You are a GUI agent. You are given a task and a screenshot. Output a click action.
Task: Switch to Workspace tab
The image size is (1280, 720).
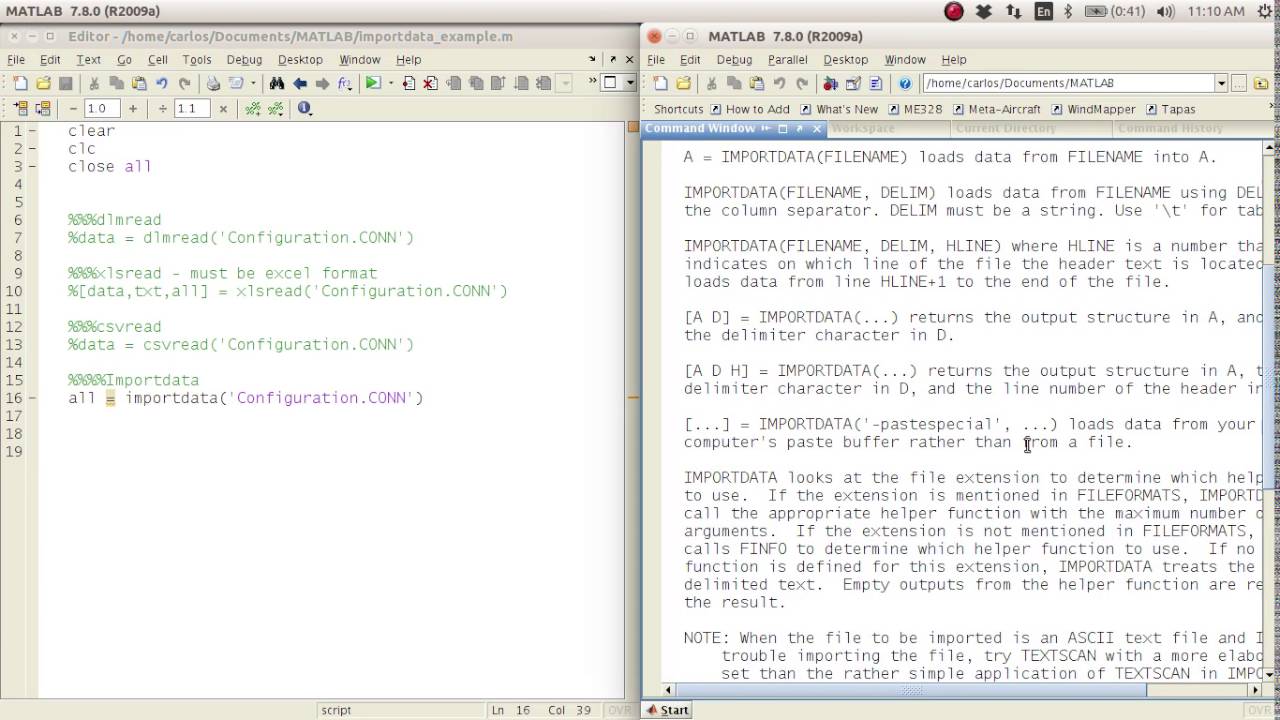(863, 128)
